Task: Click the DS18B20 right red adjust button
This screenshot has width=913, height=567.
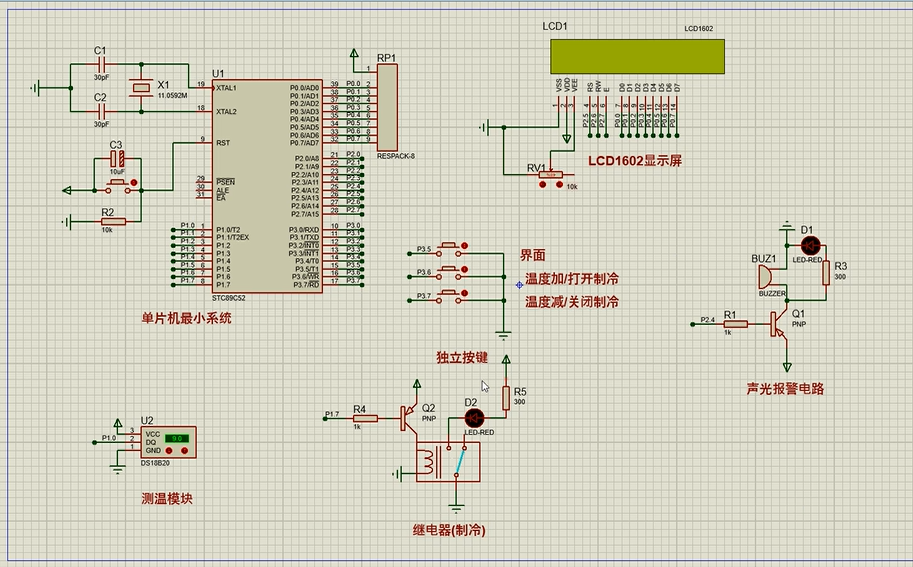Action: click(183, 450)
